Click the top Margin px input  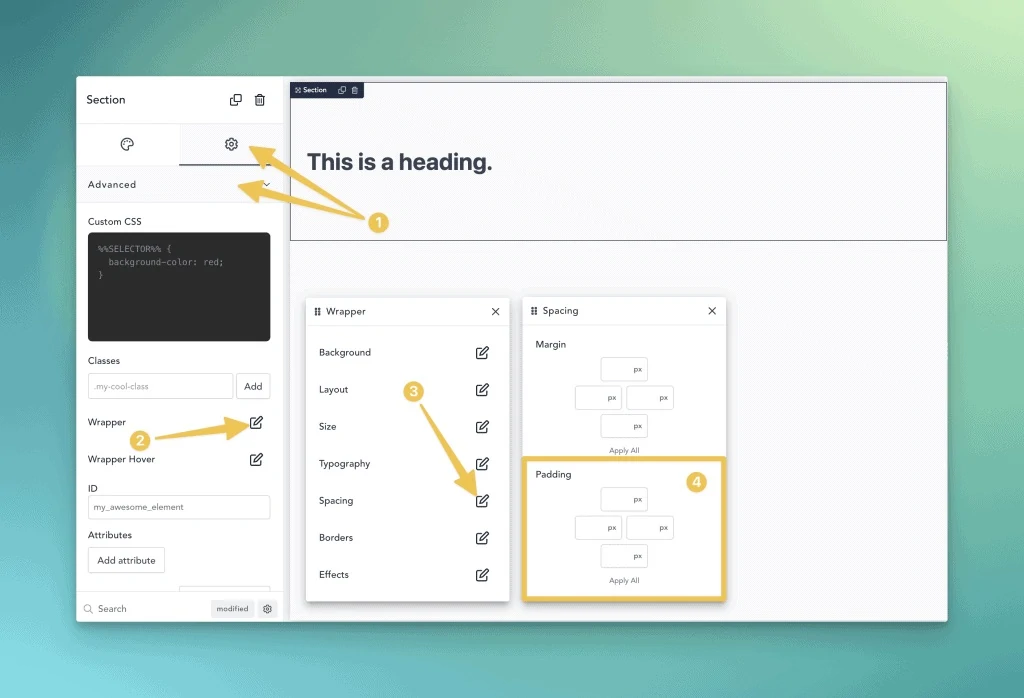coord(624,370)
